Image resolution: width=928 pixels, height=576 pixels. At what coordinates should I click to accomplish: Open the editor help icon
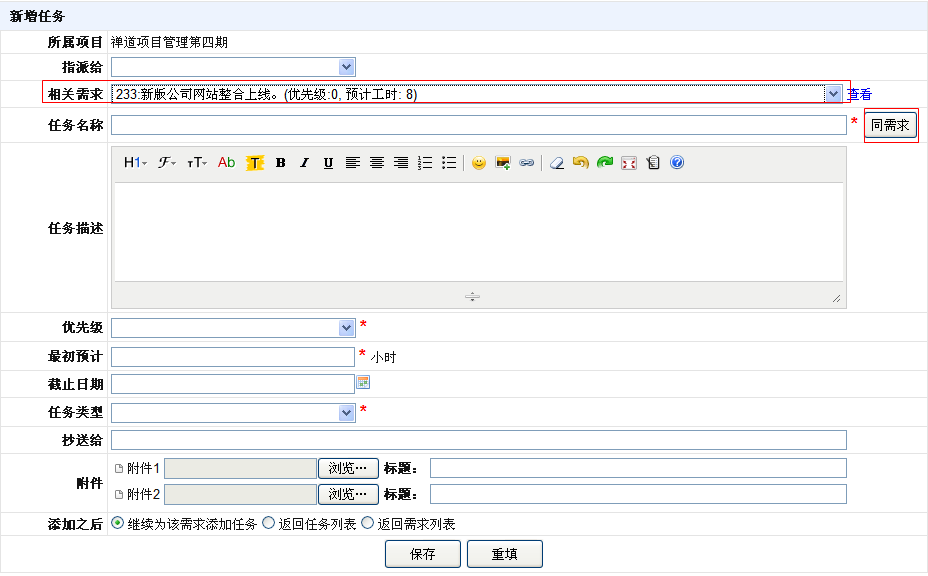click(677, 163)
